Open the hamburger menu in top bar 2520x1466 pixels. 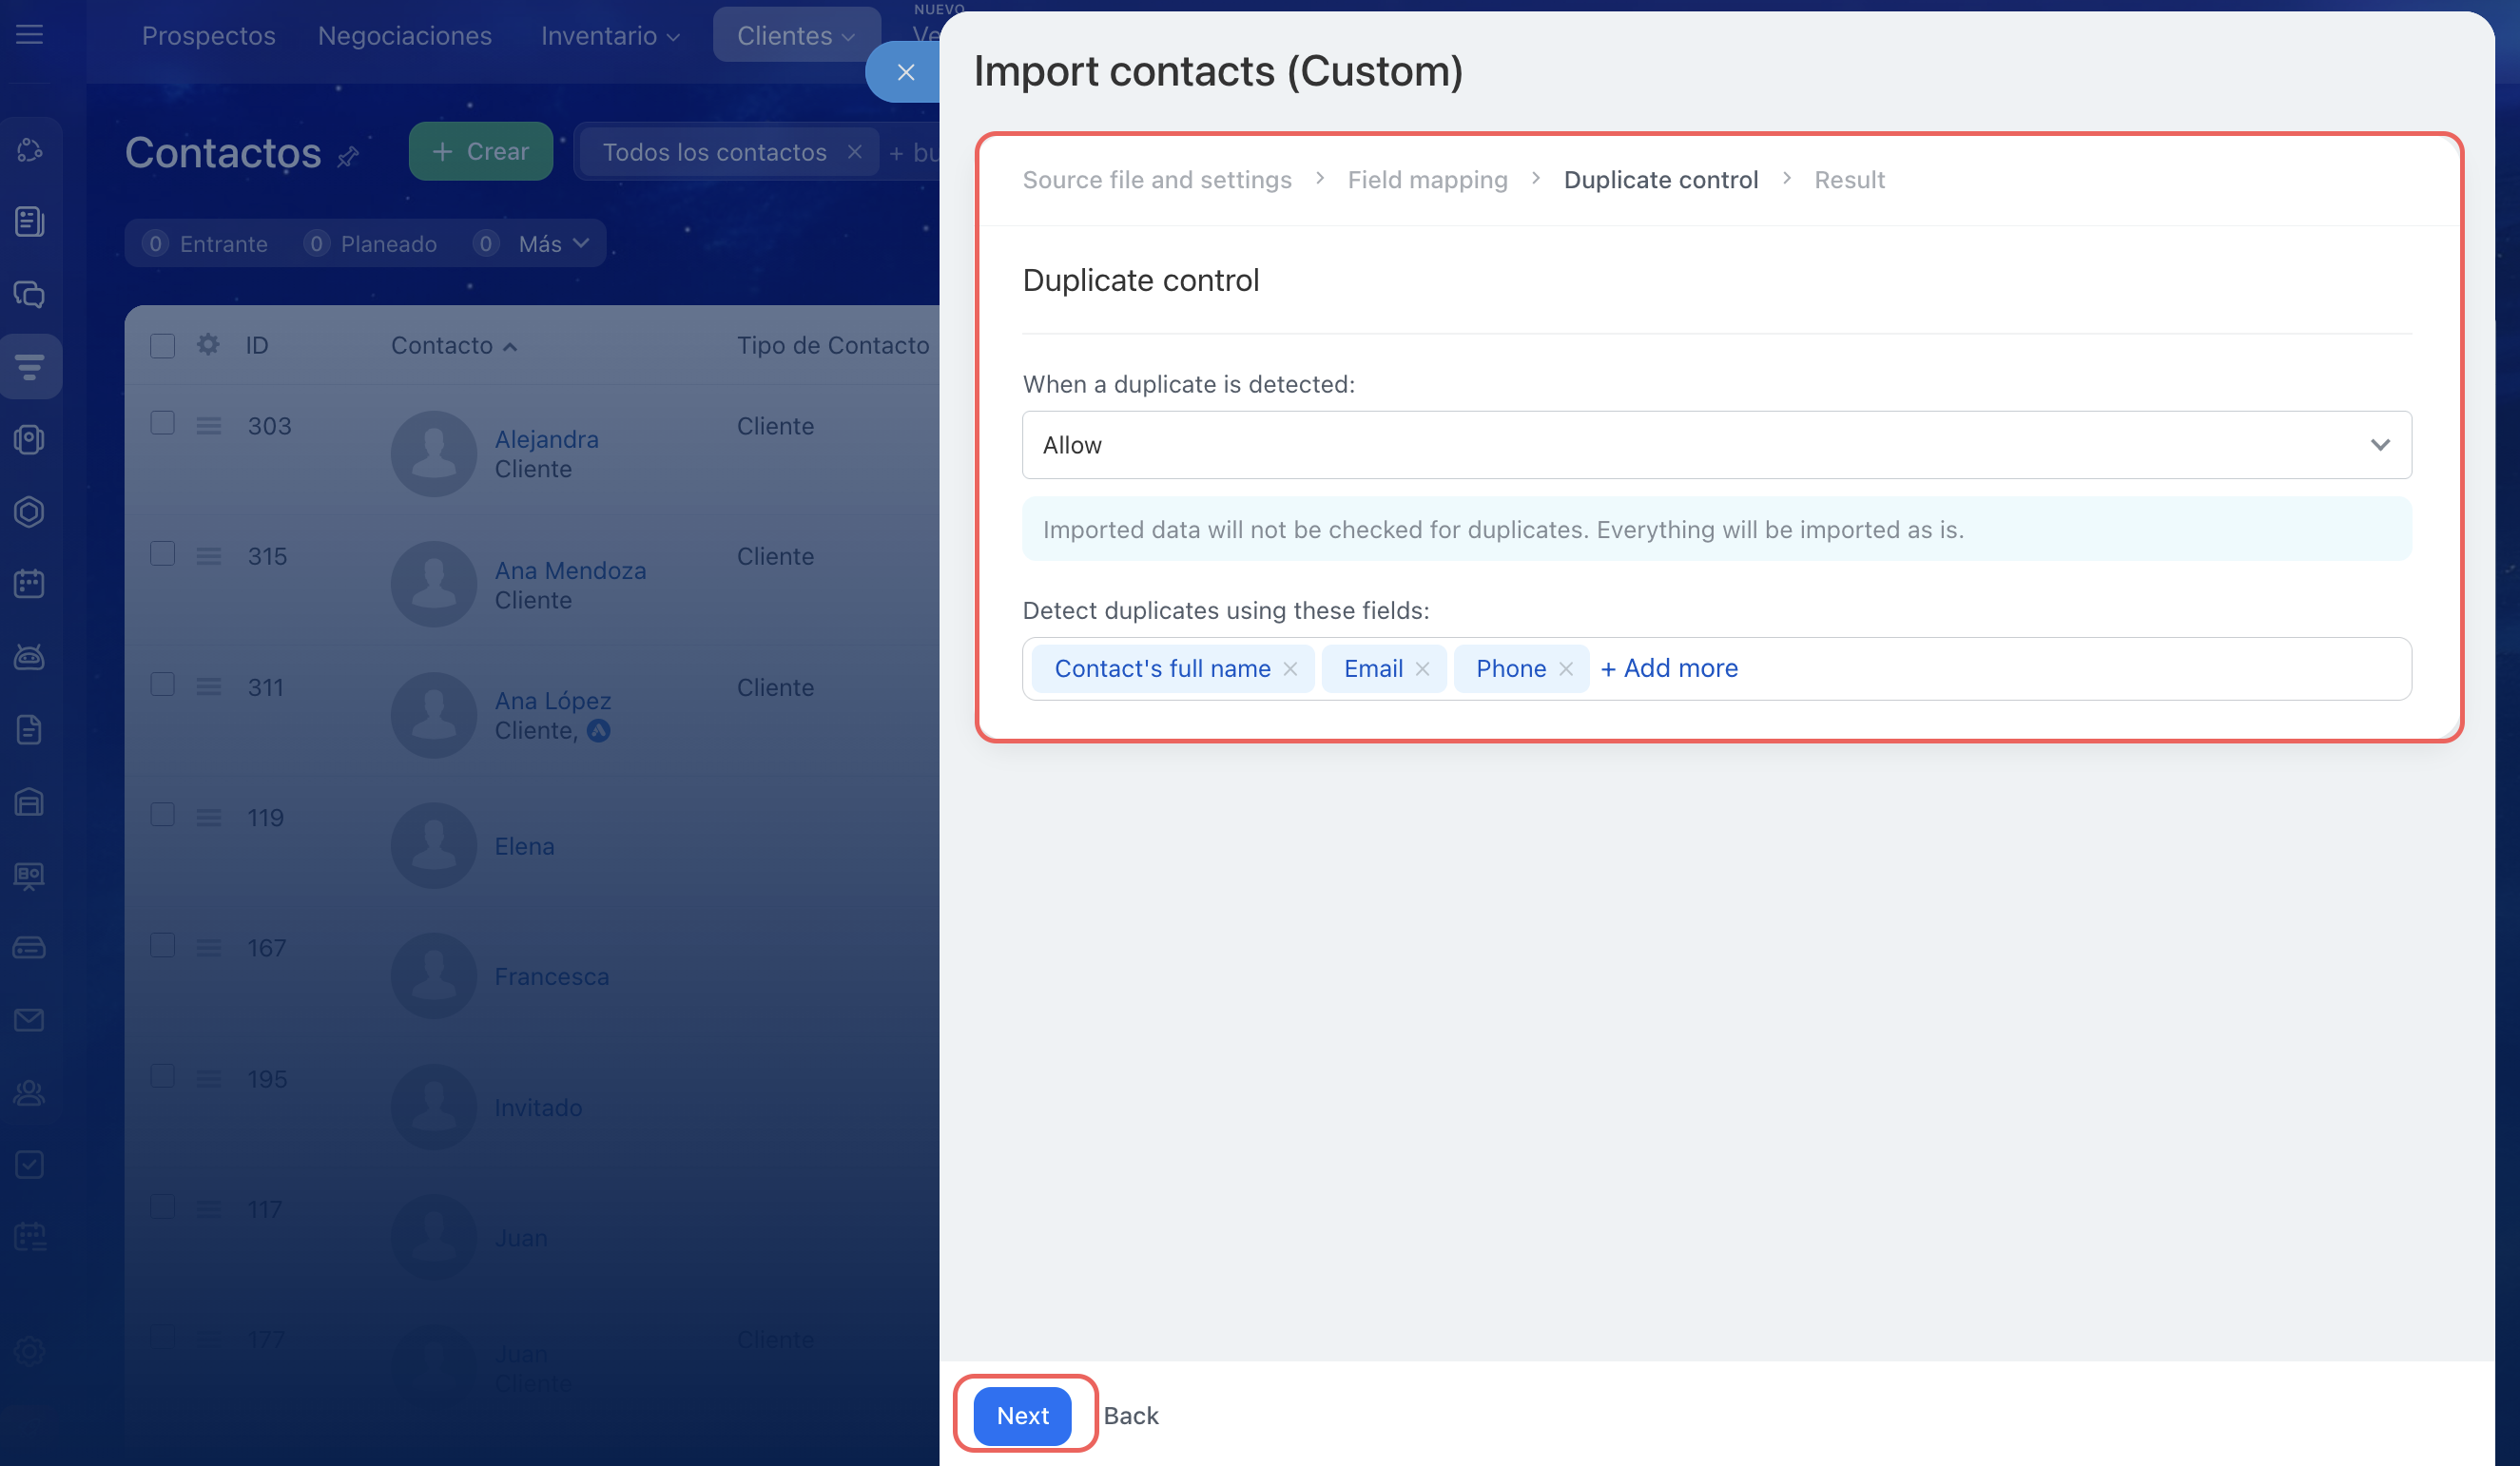30,35
